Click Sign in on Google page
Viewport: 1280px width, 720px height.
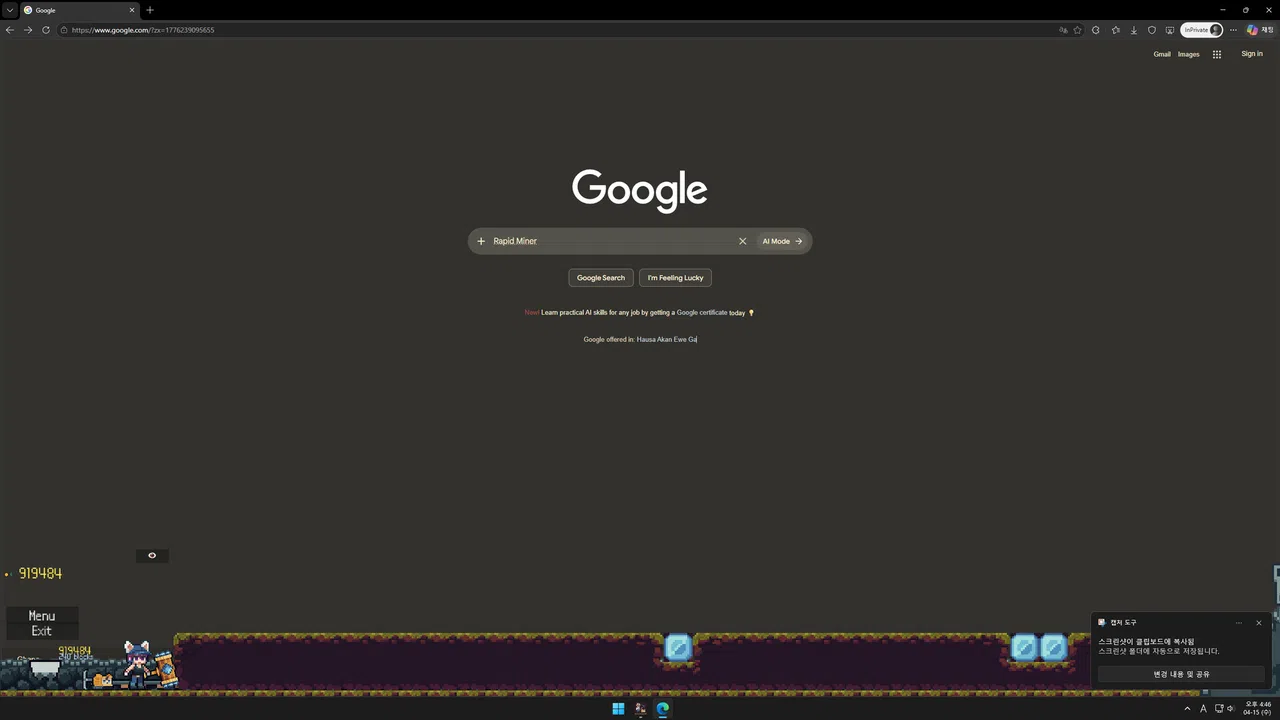[1252, 54]
